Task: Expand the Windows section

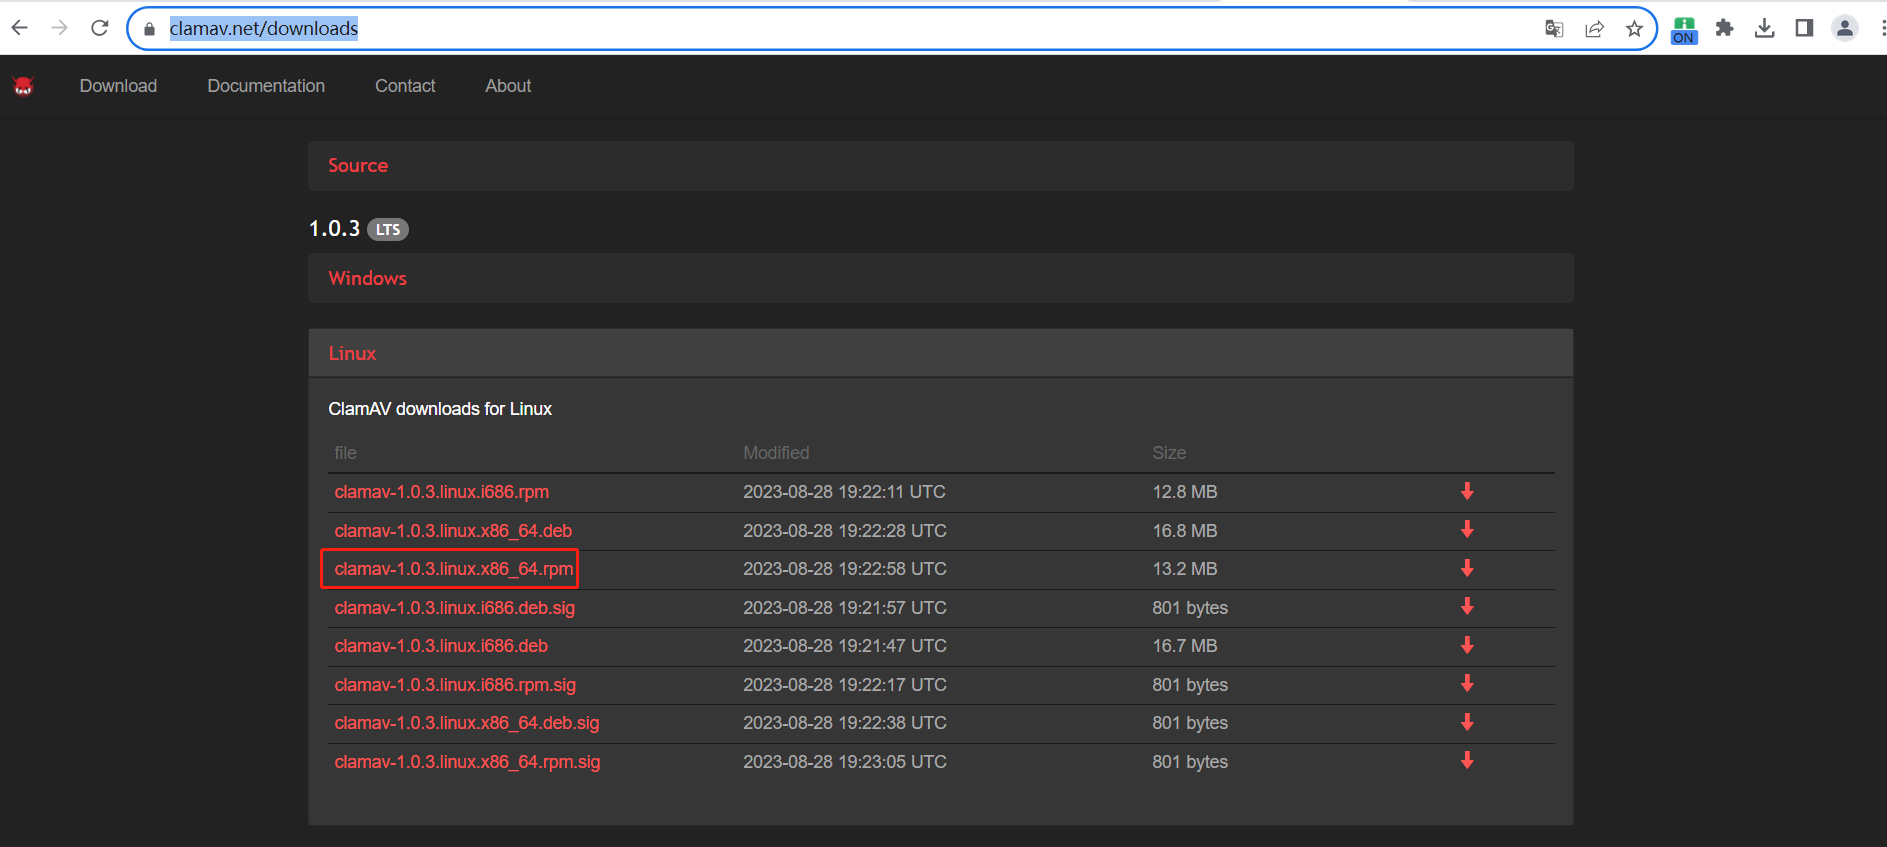Action: click(940, 278)
